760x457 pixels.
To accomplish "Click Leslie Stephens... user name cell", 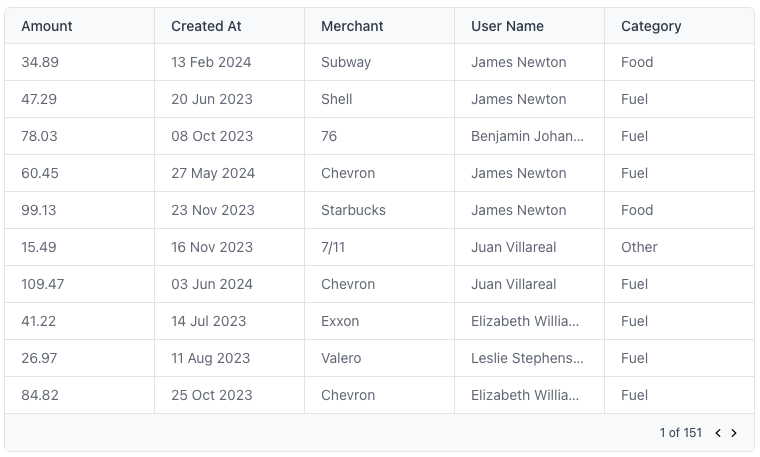I will pyautogui.click(x=529, y=358).
